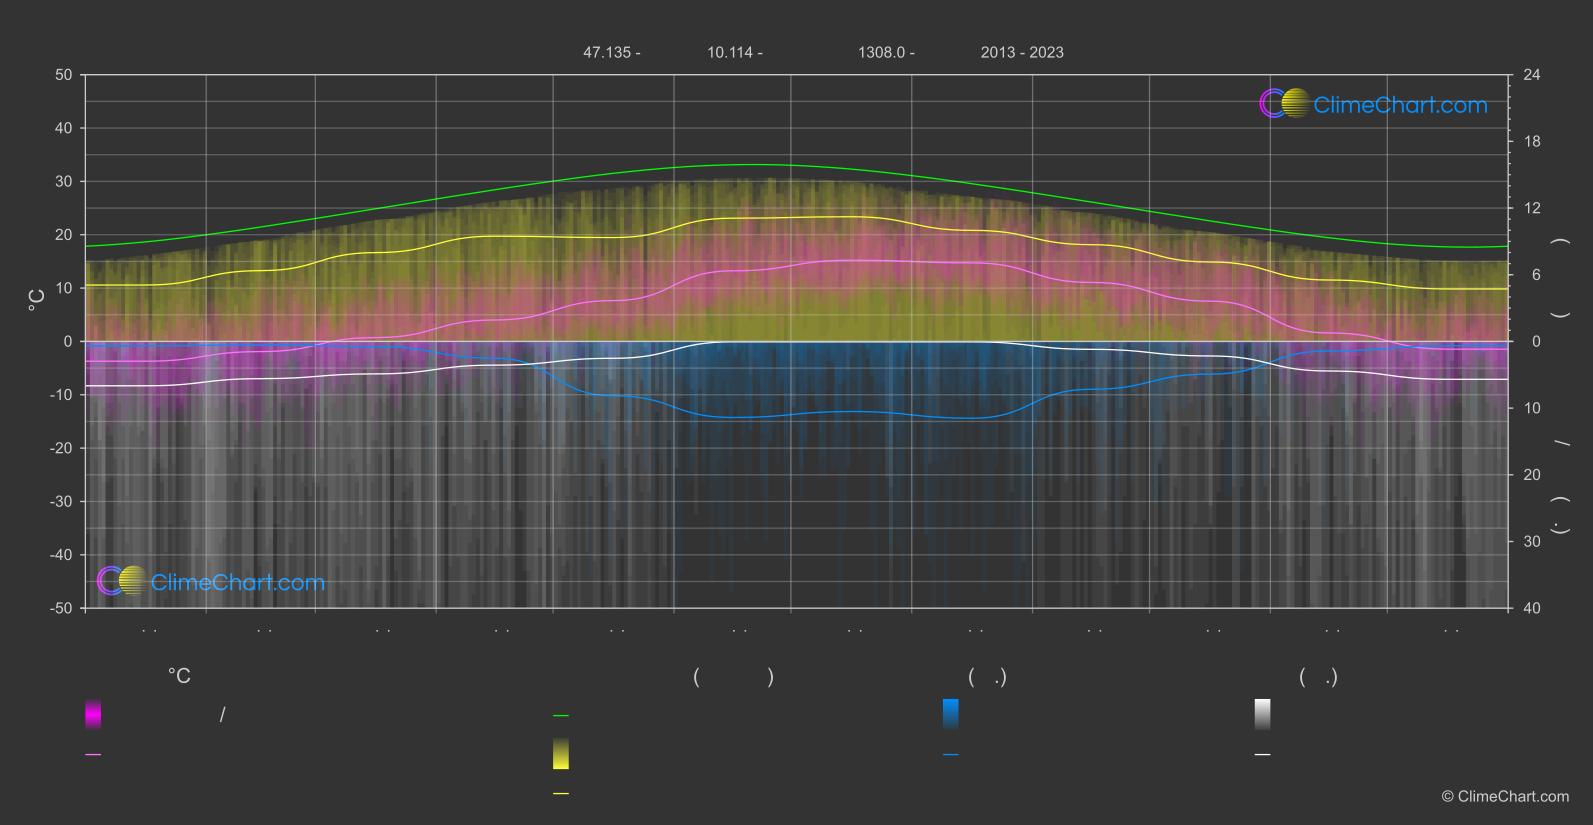Click the °C legend group heading
The image size is (1593, 825).
[x=179, y=677]
